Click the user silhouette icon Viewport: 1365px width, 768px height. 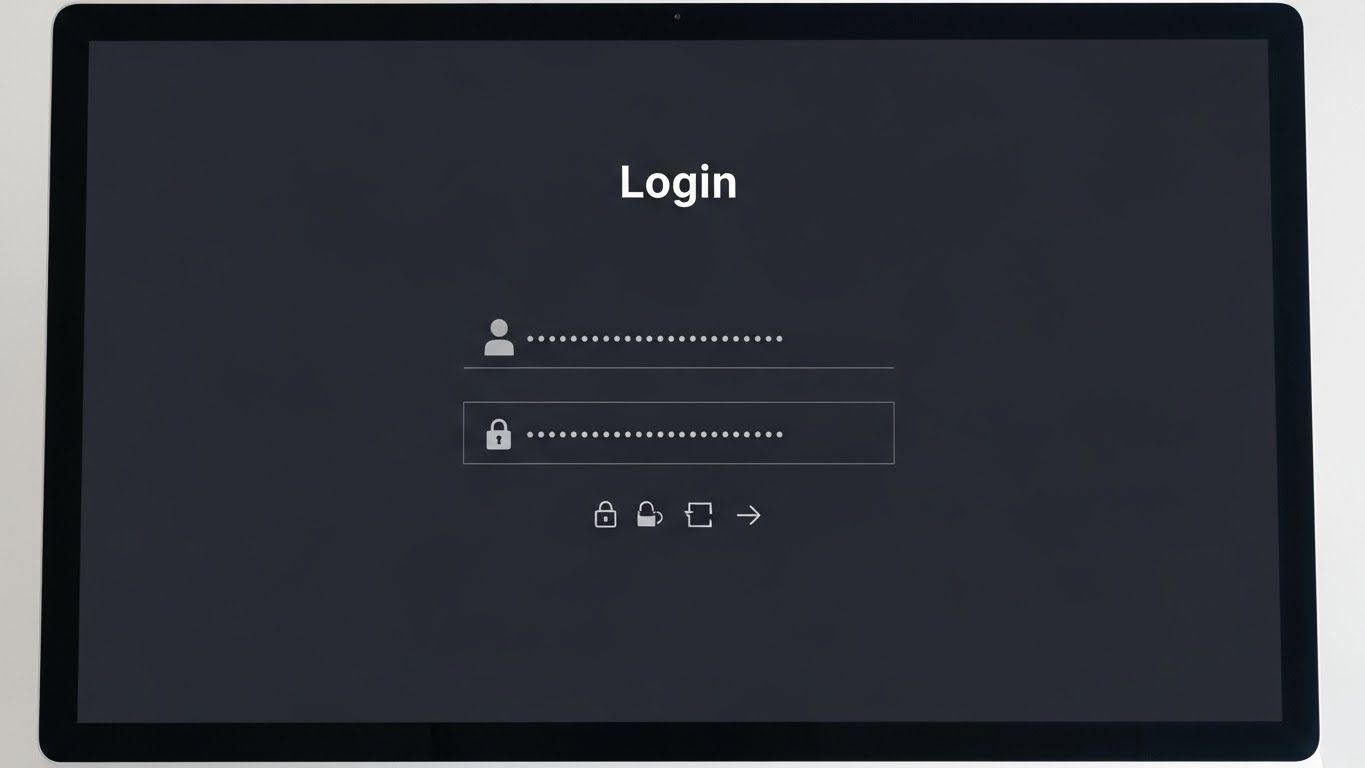499,338
